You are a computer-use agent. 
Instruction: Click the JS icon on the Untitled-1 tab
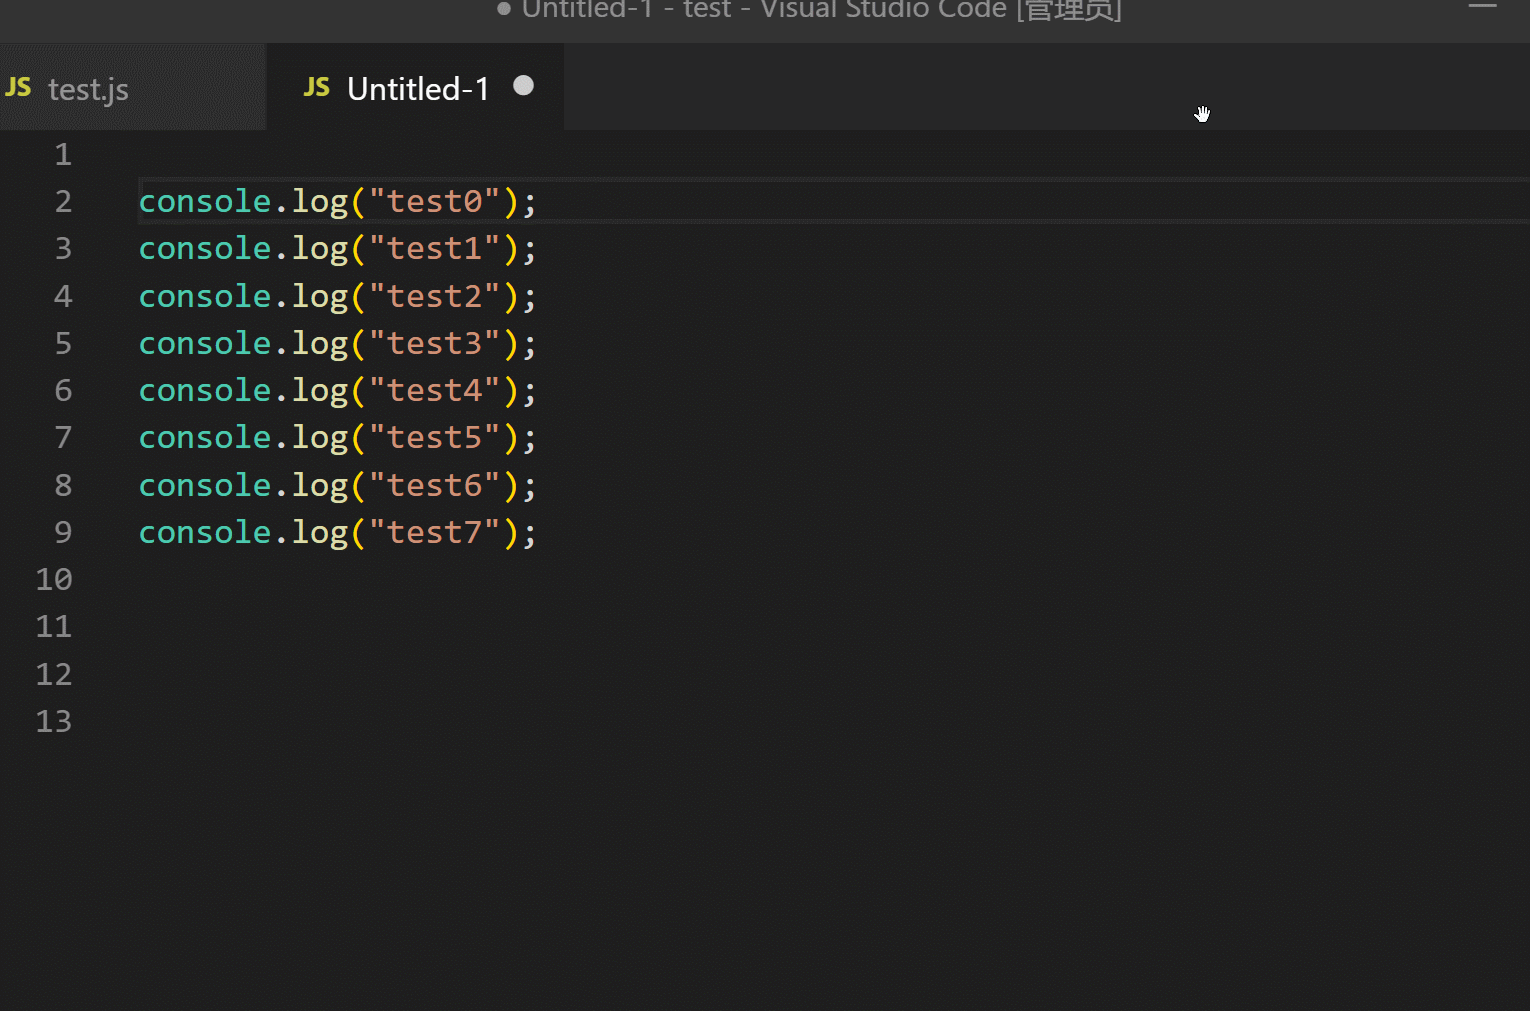coord(316,87)
